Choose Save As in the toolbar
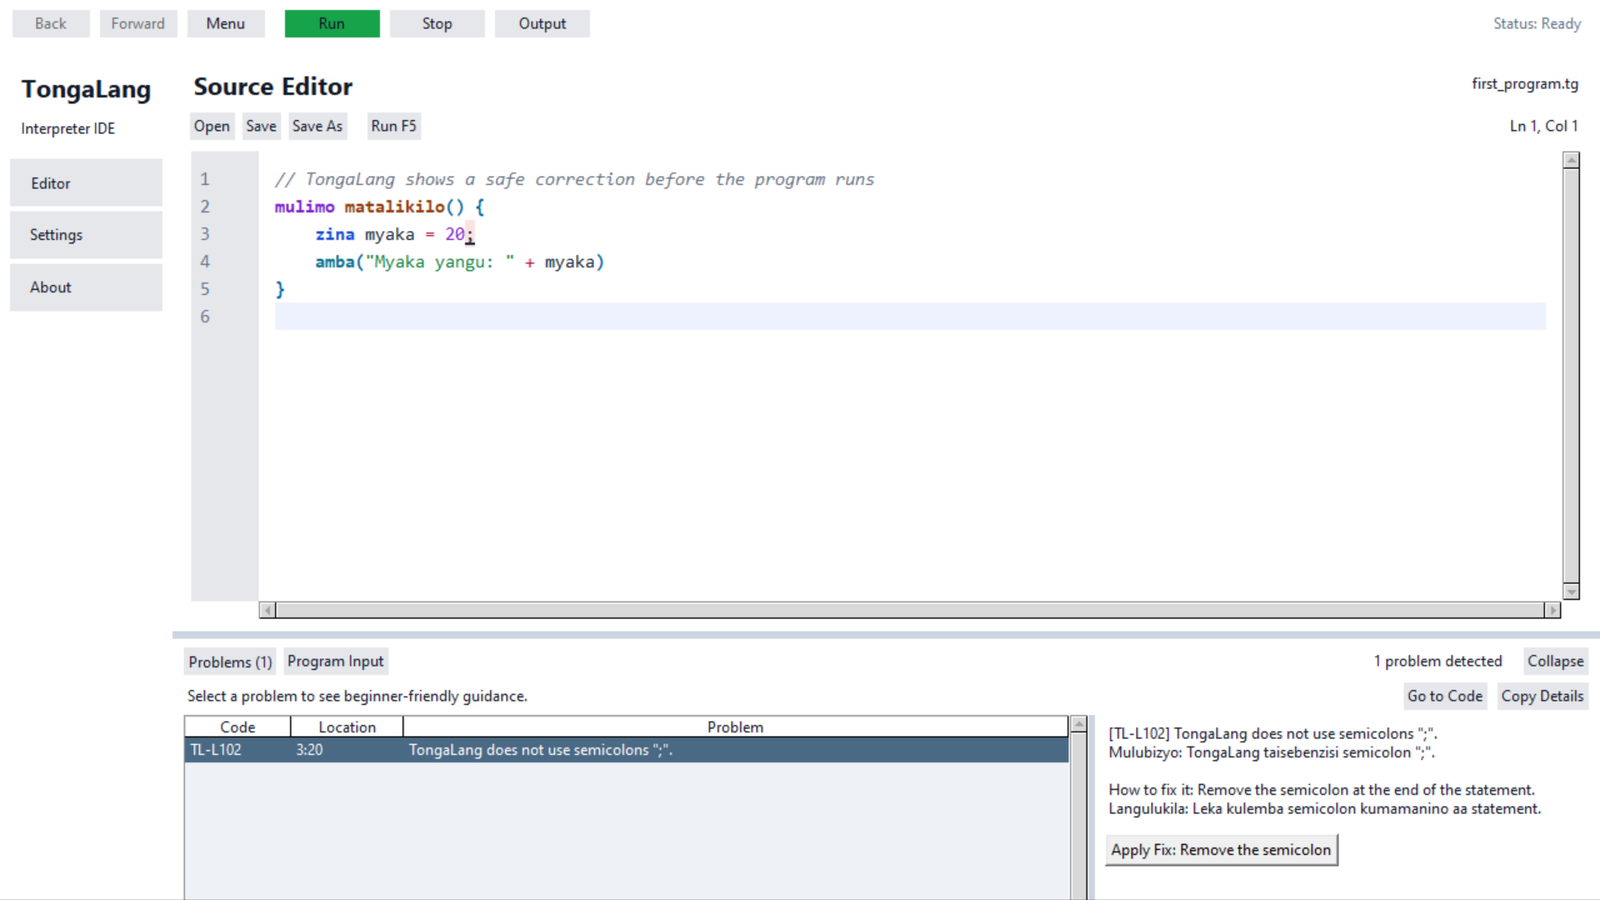 [317, 126]
